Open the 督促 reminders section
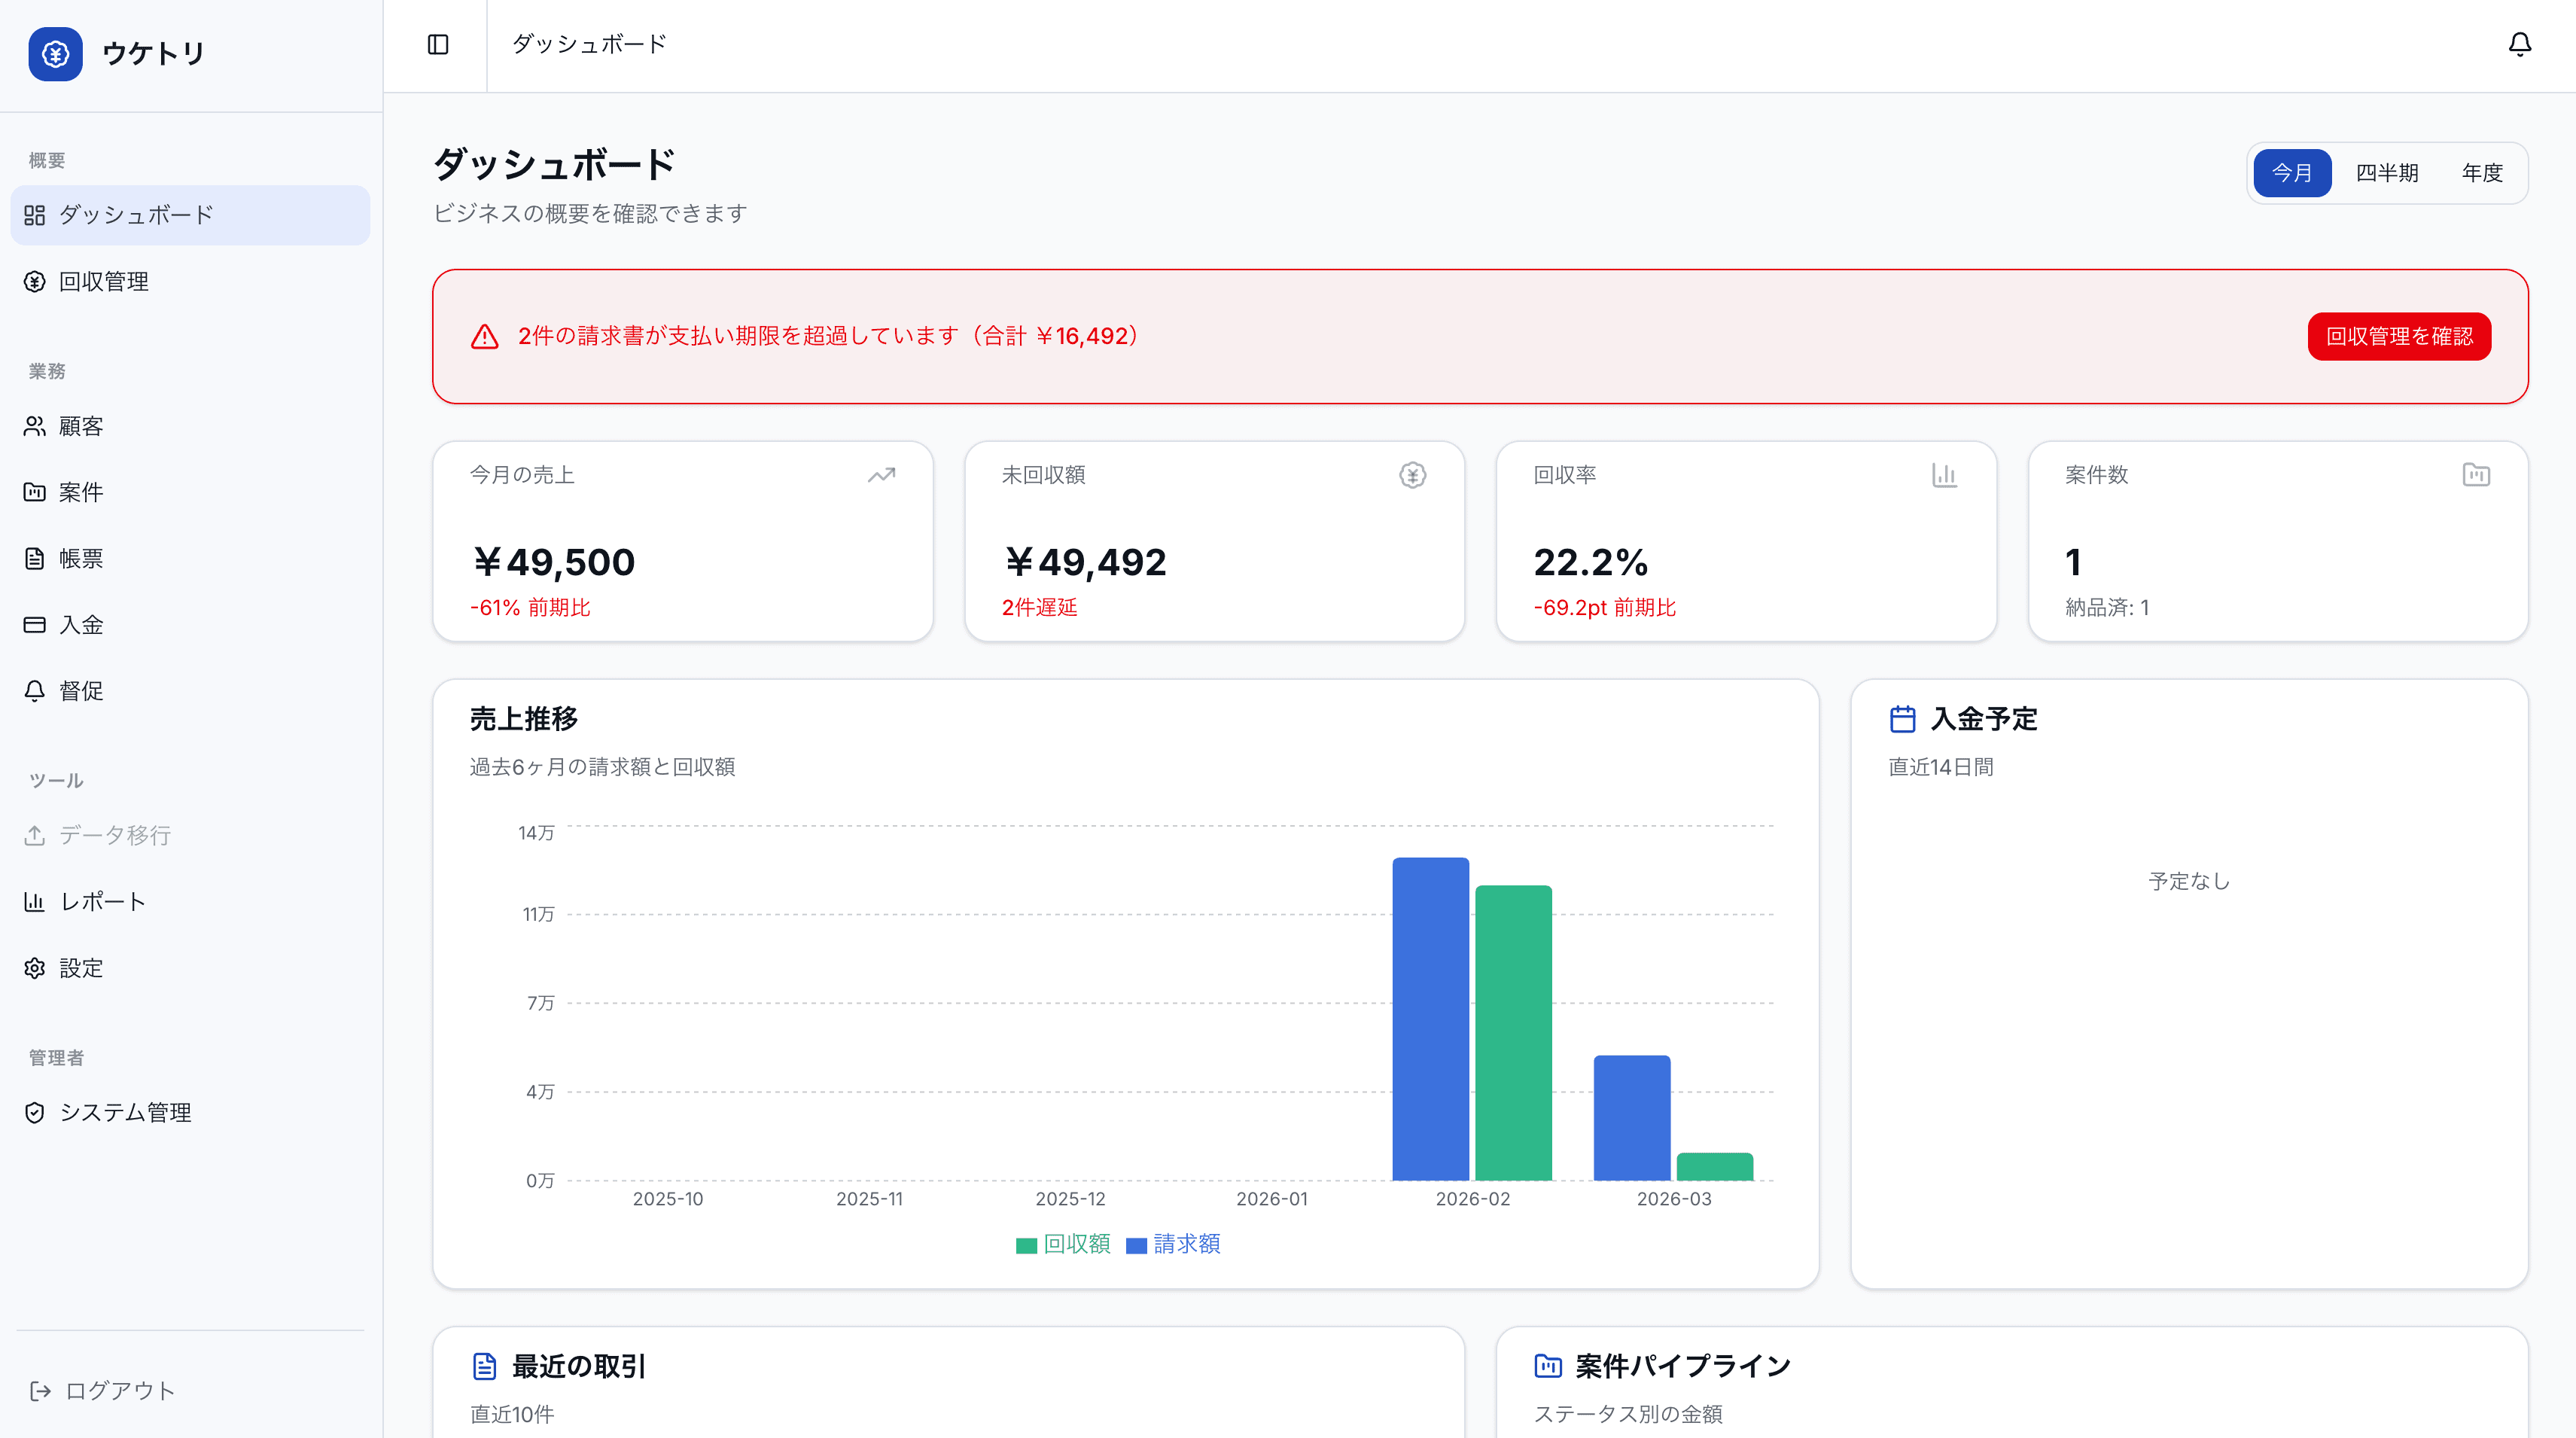This screenshot has width=2576, height=1438. point(81,689)
